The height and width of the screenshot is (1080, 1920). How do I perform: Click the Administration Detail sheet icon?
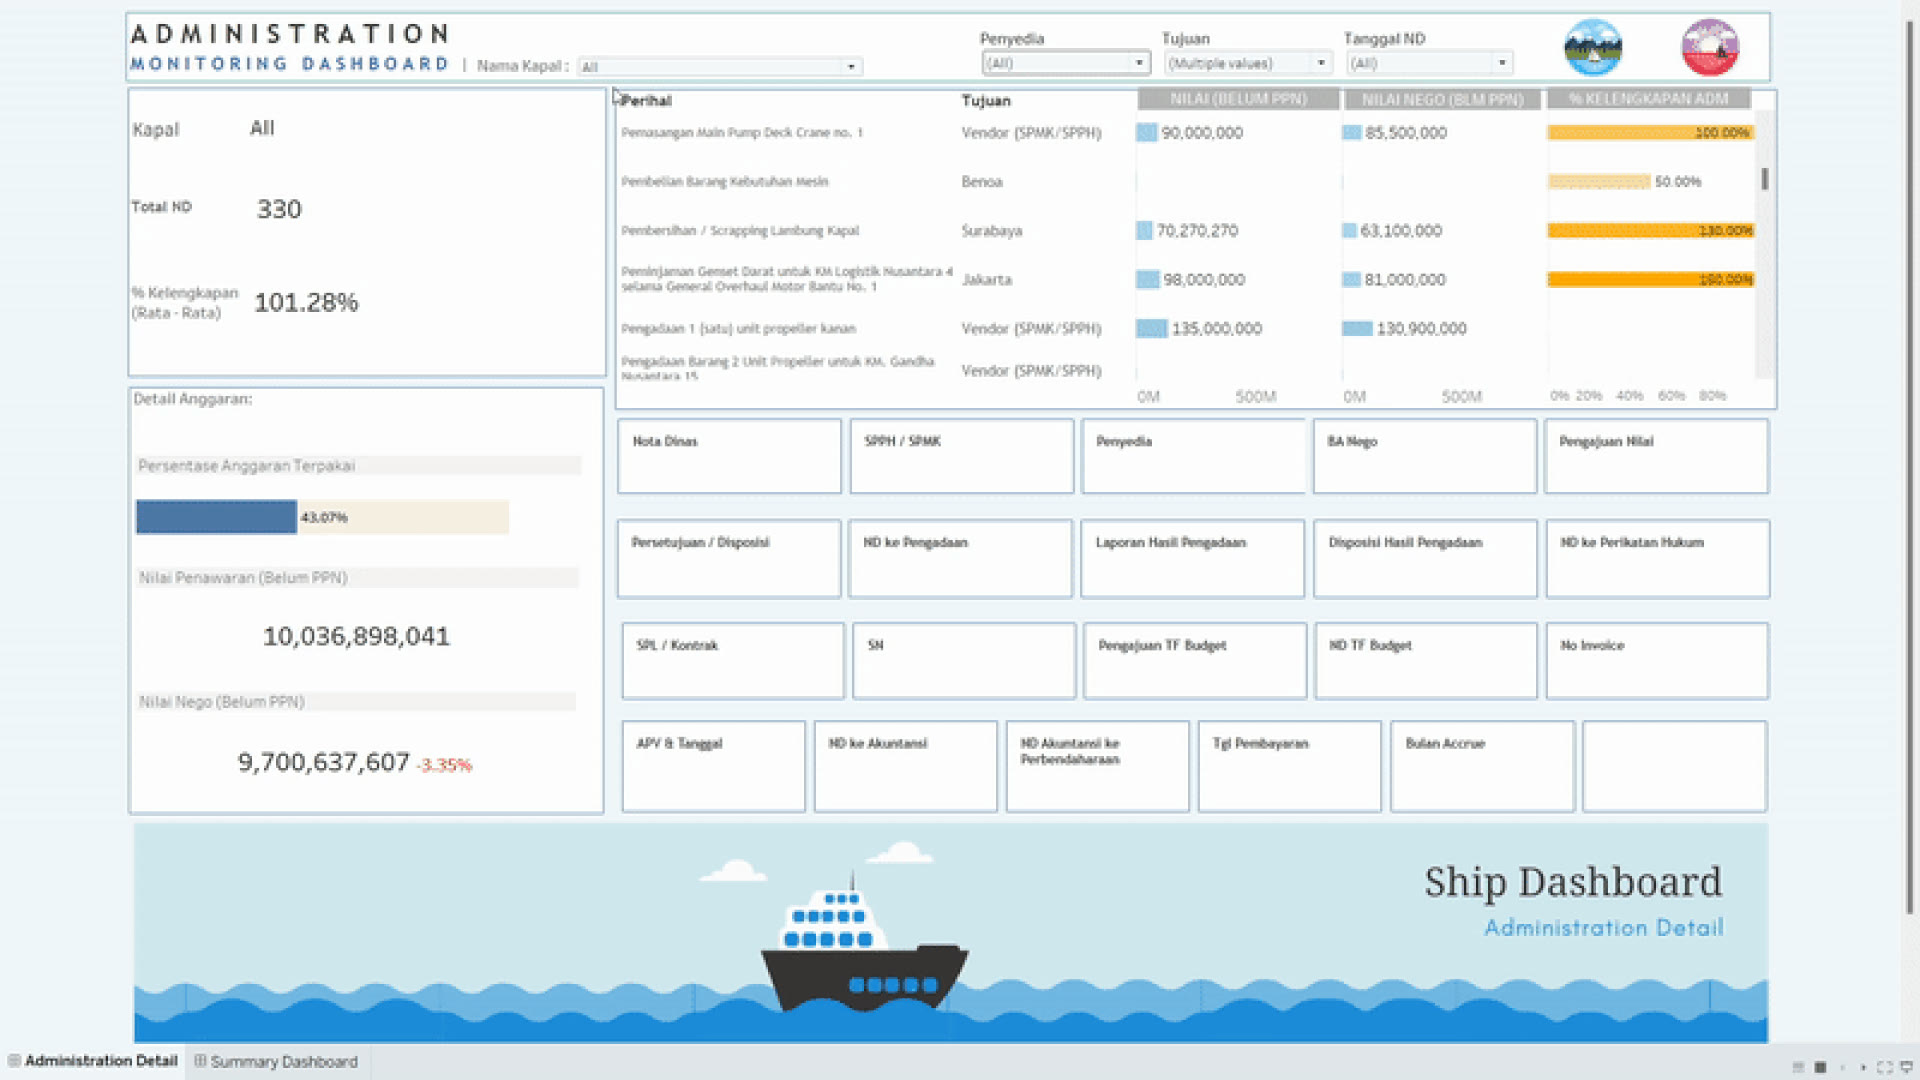(x=14, y=1061)
